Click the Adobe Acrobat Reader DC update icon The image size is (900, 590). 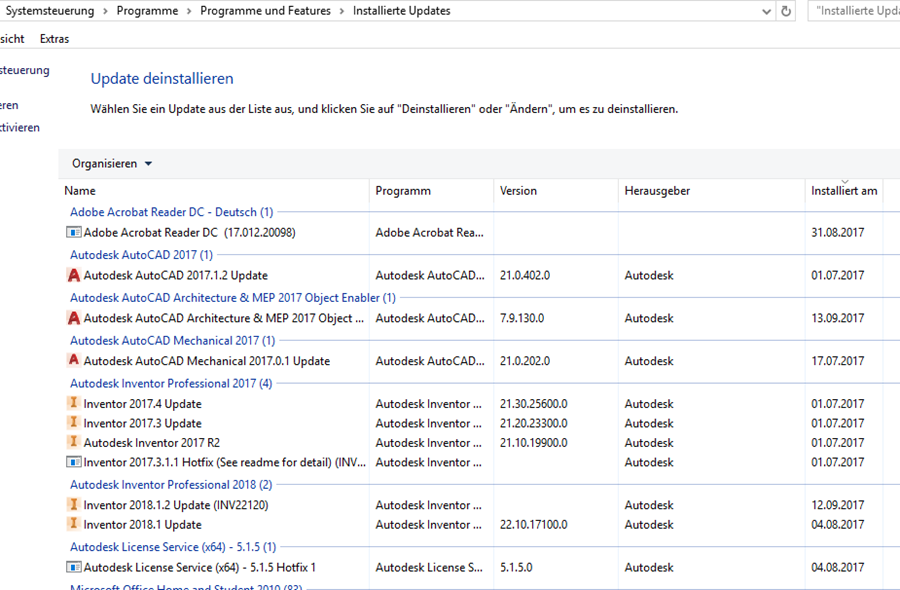click(x=73, y=232)
